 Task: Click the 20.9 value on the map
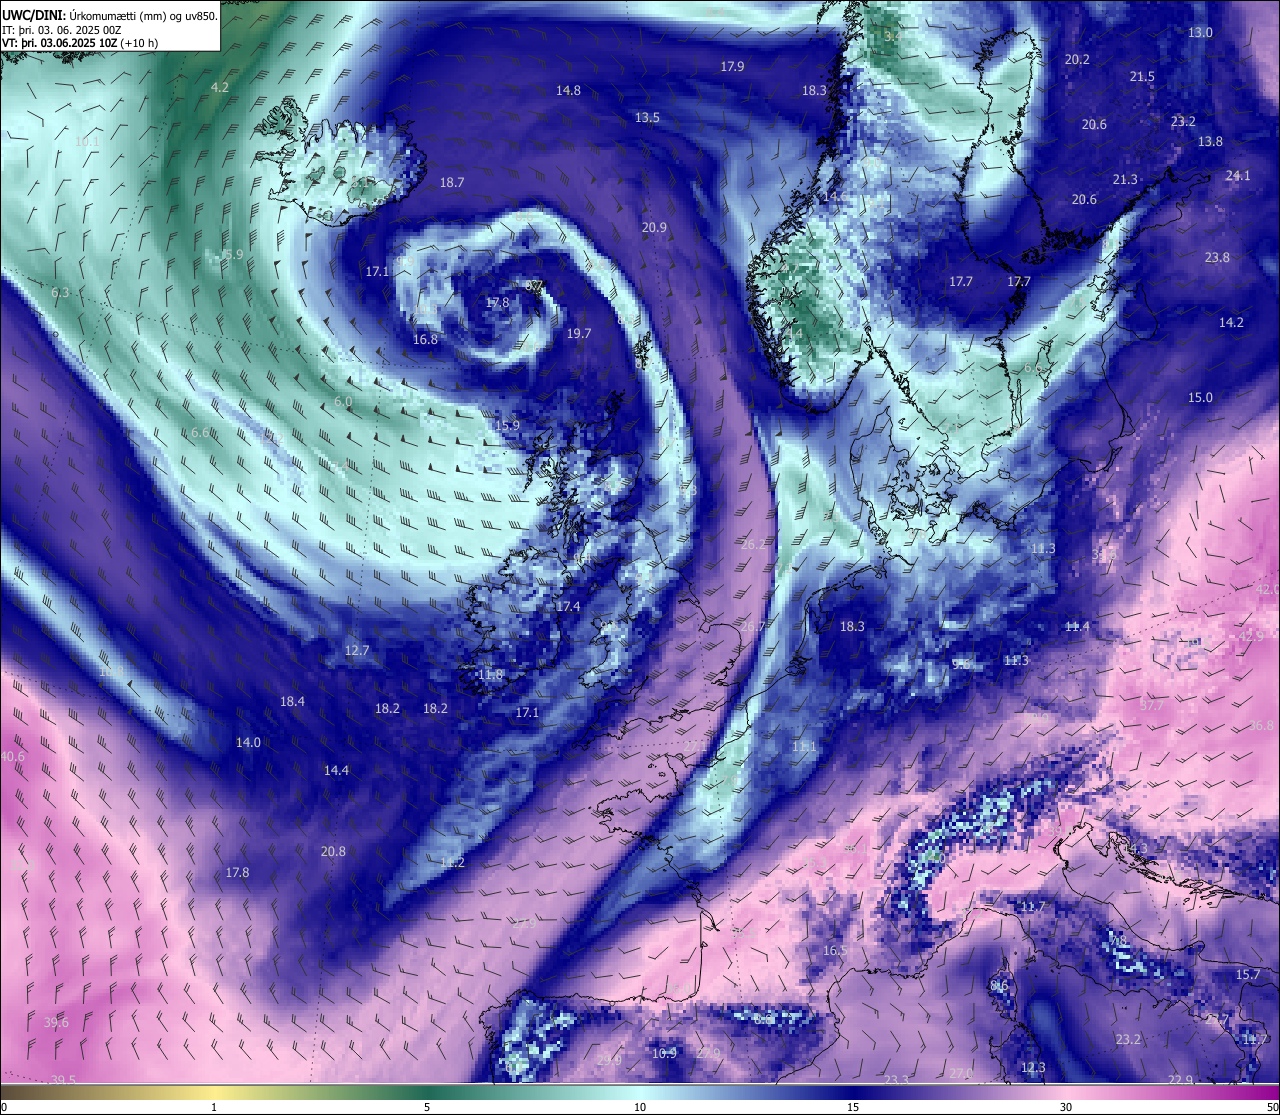(654, 228)
